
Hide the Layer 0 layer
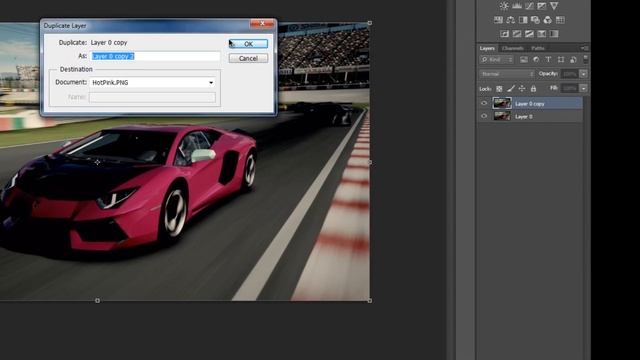coord(484,116)
